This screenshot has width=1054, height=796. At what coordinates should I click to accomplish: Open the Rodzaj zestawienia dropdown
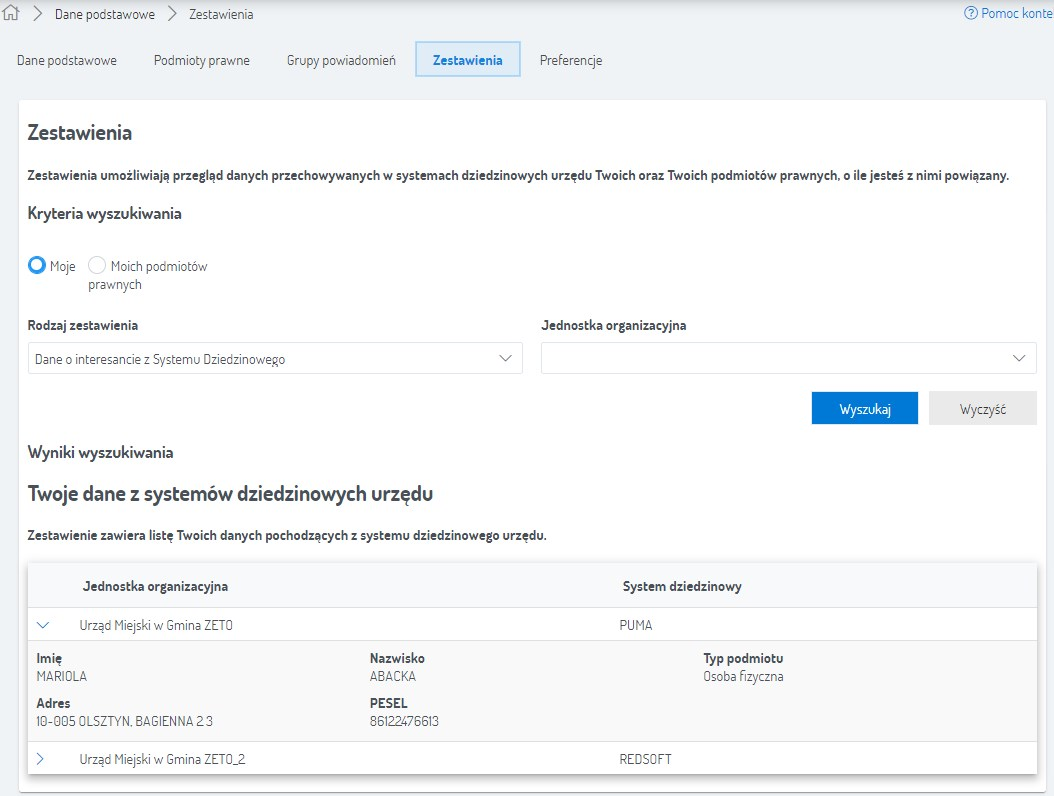click(x=275, y=359)
